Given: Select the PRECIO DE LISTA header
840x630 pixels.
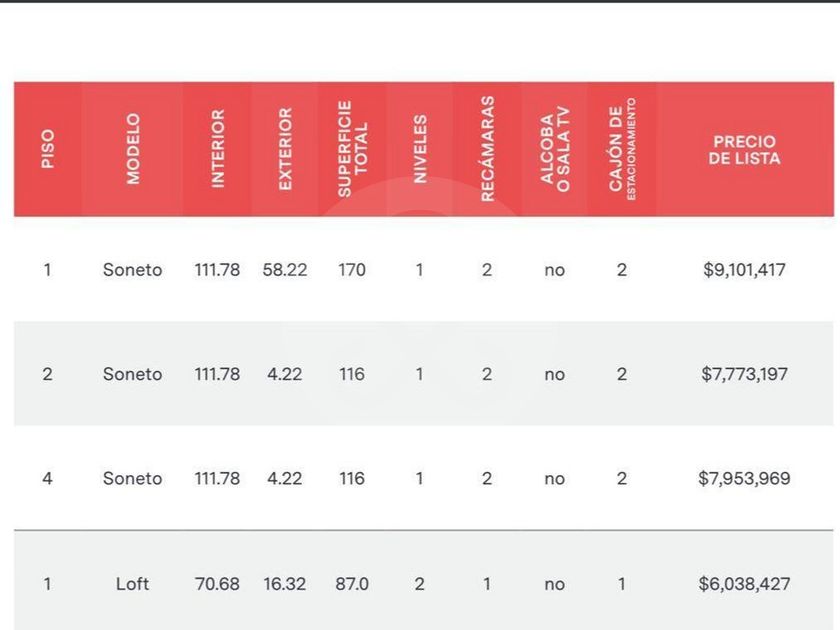Looking at the screenshot, I should [744, 150].
